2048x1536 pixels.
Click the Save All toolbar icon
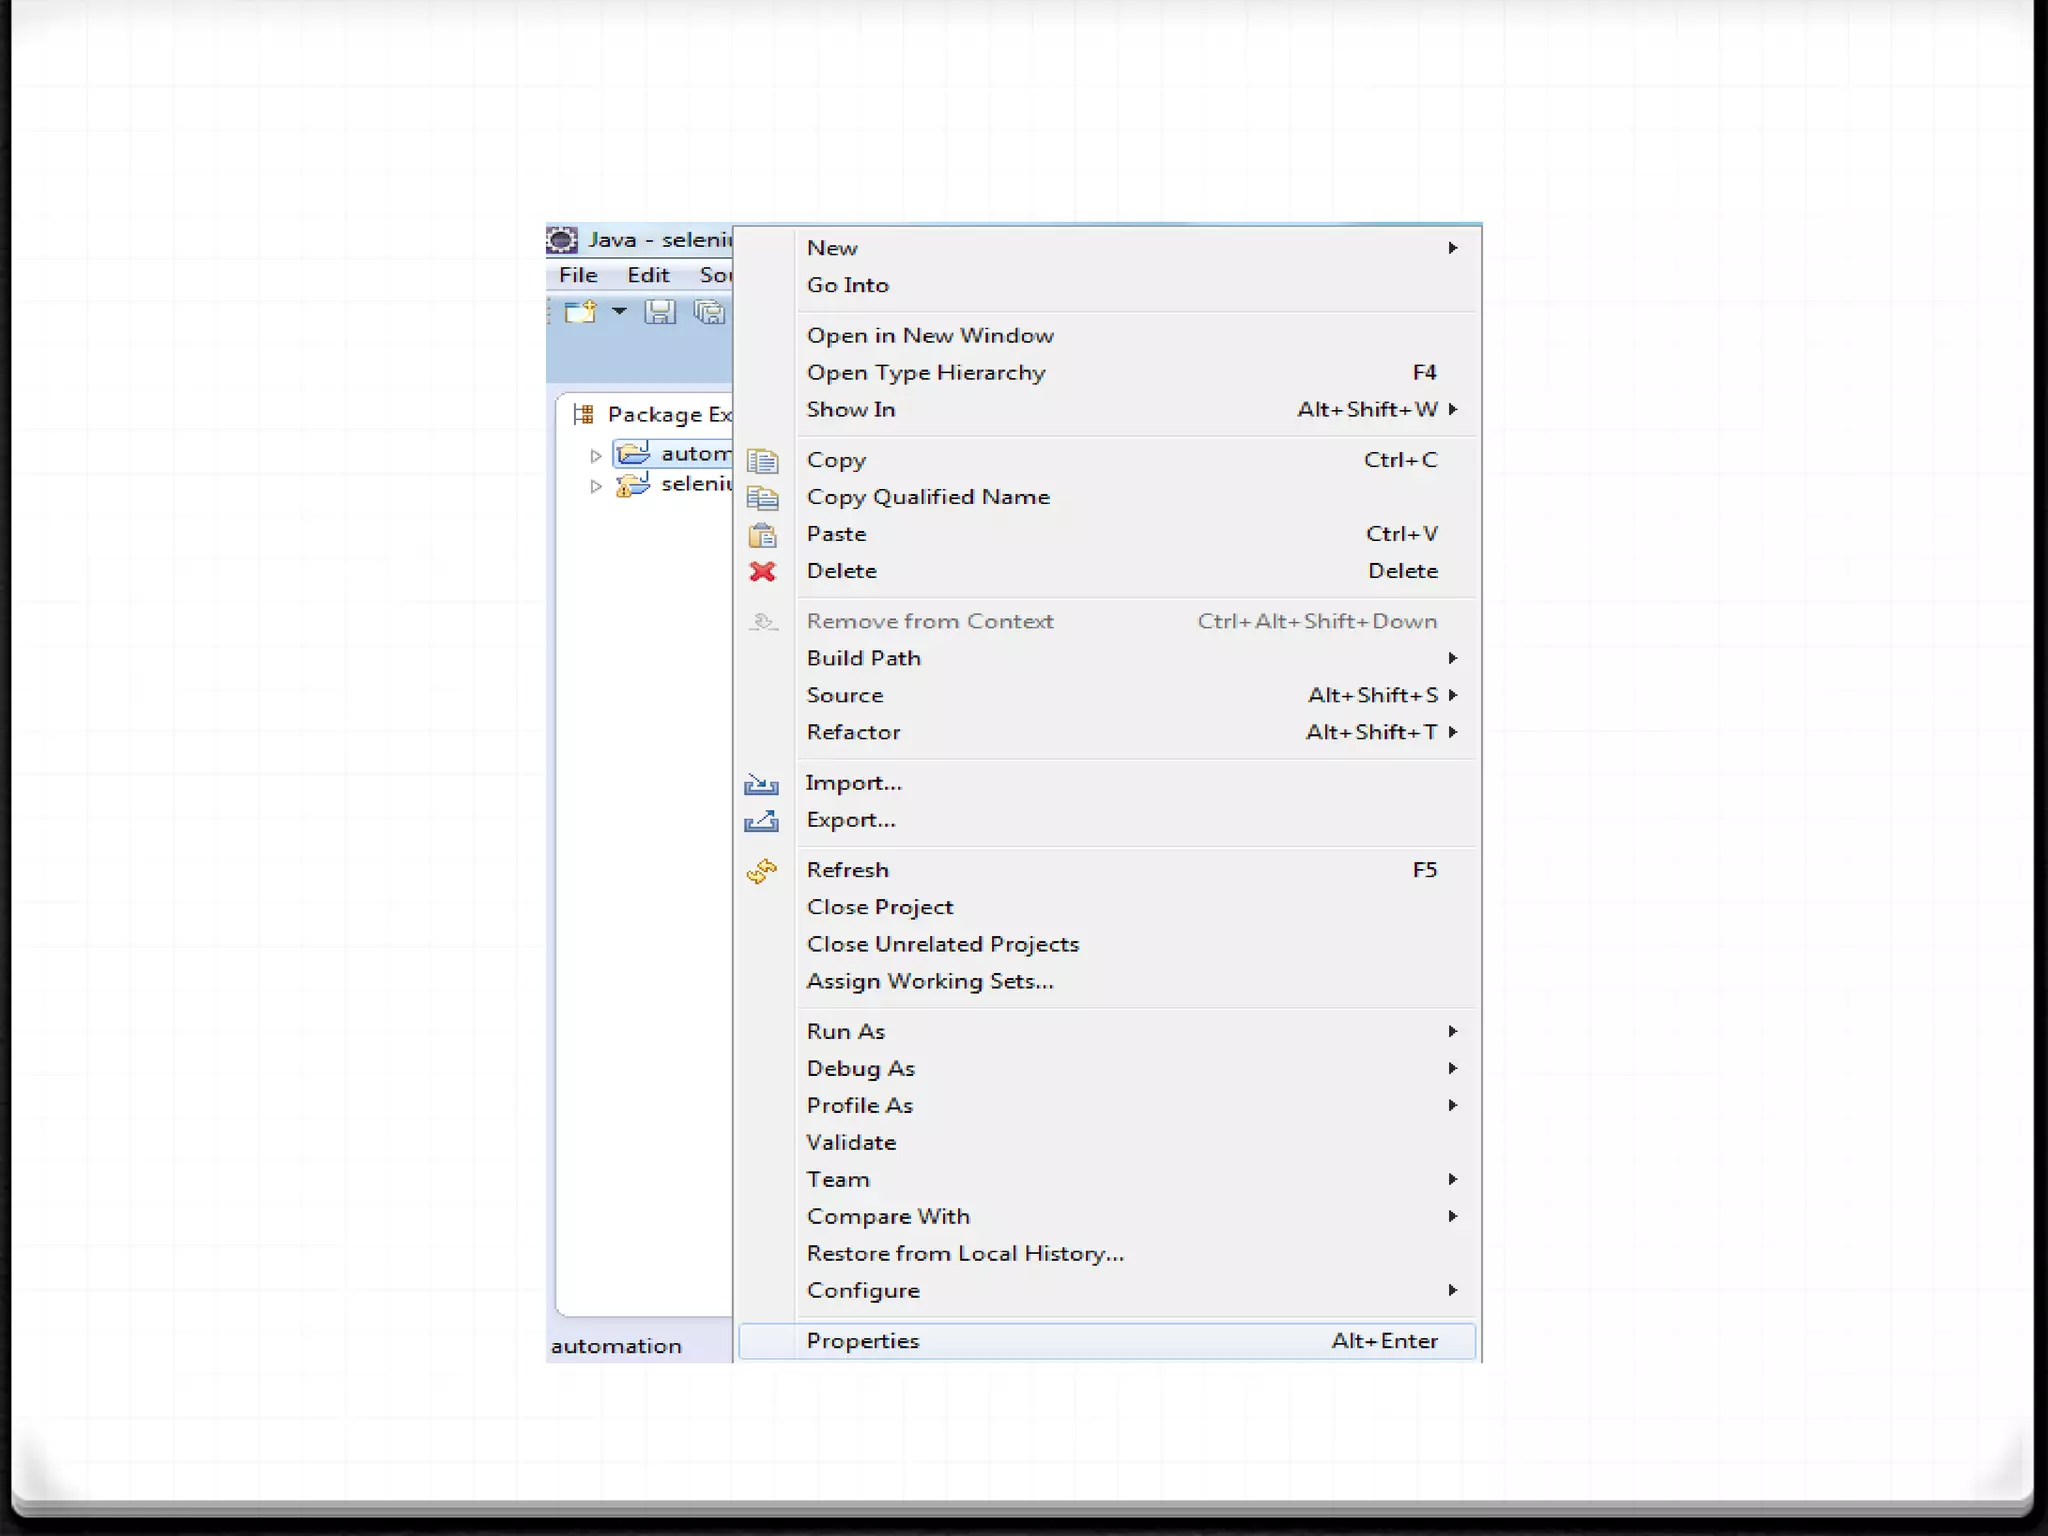point(709,312)
